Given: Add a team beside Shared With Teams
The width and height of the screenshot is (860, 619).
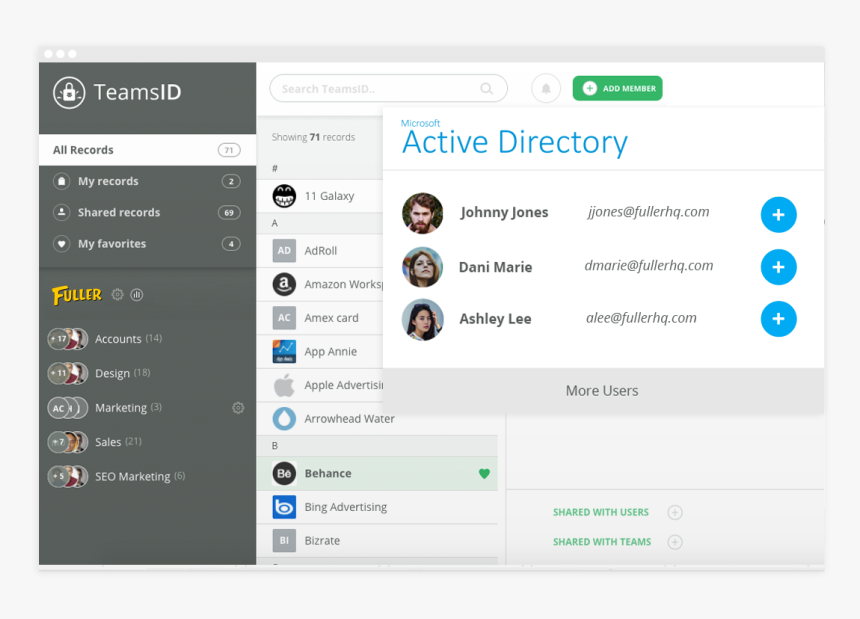Looking at the screenshot, I should (675, 542).
